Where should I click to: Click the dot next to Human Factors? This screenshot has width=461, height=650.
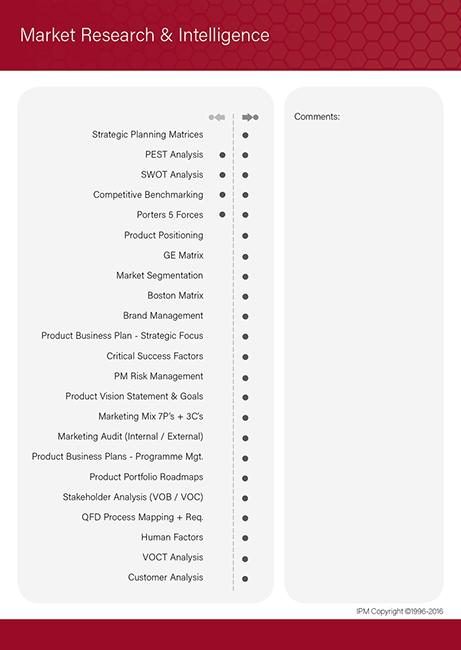pyautogui.click(x=245, y=538)
